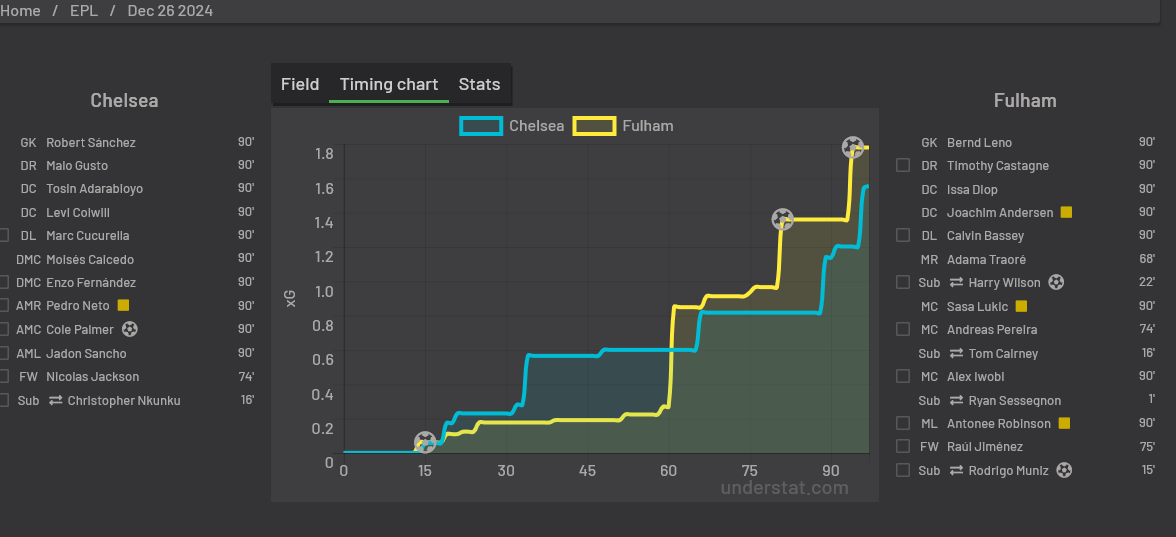Click the 15-minute goal marker on the chart

(x=425, y=442)
